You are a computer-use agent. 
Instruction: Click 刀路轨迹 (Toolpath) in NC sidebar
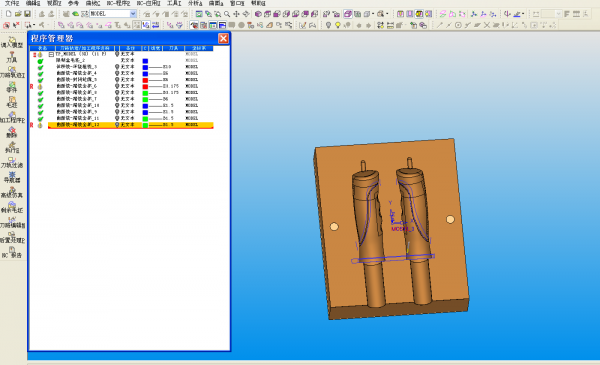(x=12, y=72)
